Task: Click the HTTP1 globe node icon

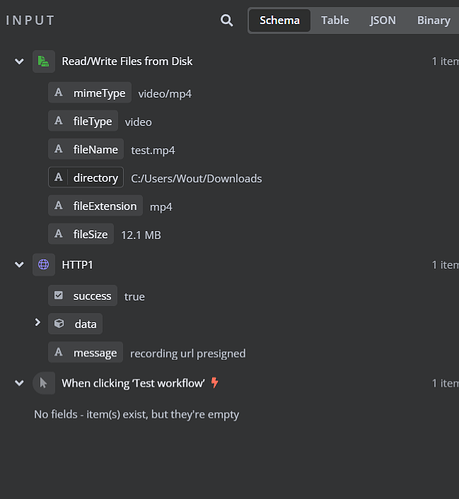Action: pos(44,265)
